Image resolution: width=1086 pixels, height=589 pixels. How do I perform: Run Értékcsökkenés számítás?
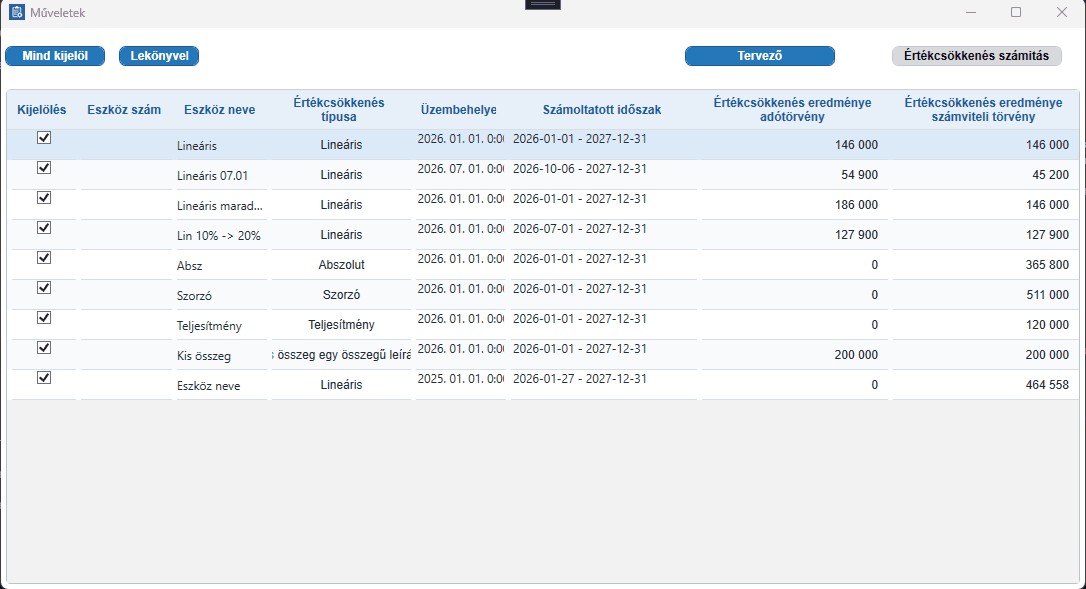click(977, 56)
